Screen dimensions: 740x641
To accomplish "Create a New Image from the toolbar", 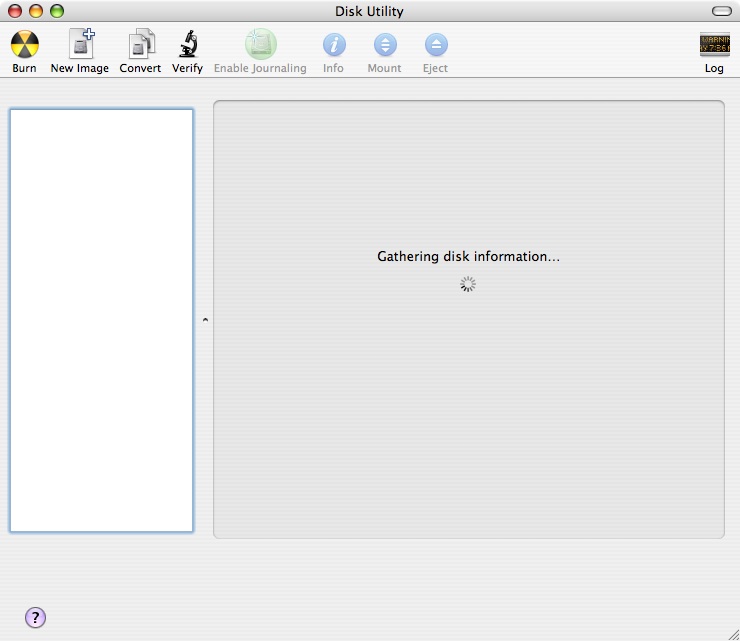I will click(x=81, y=44).
